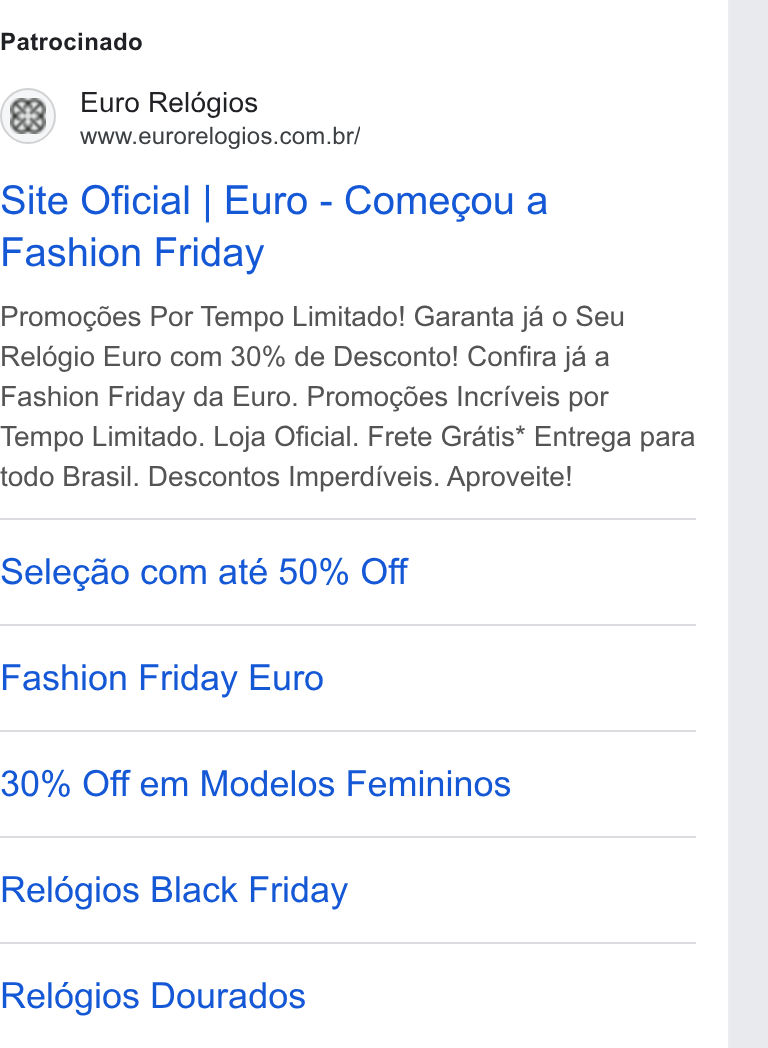Click 'Fashion Friday' on the headline's second line
Screen dimensions: 768x1048
[132, 253]
